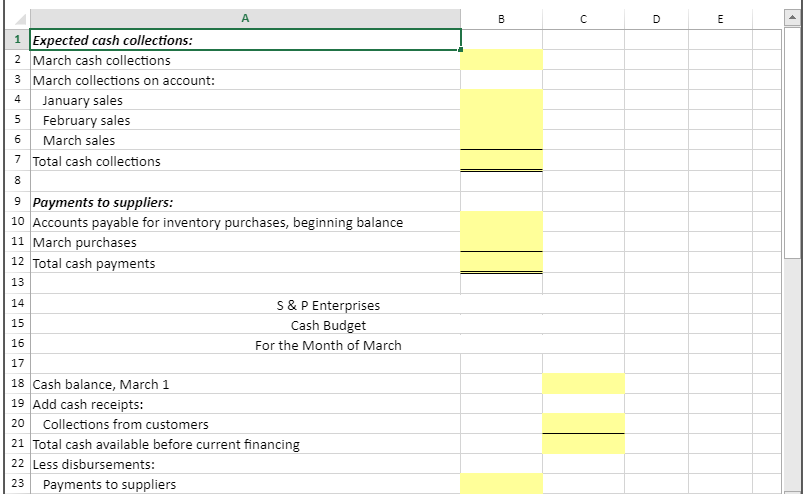The height and width of the screenshot is (502, 807).
Task: Select row 13 header
Action: pyautogui.click(x=17, y=282)
